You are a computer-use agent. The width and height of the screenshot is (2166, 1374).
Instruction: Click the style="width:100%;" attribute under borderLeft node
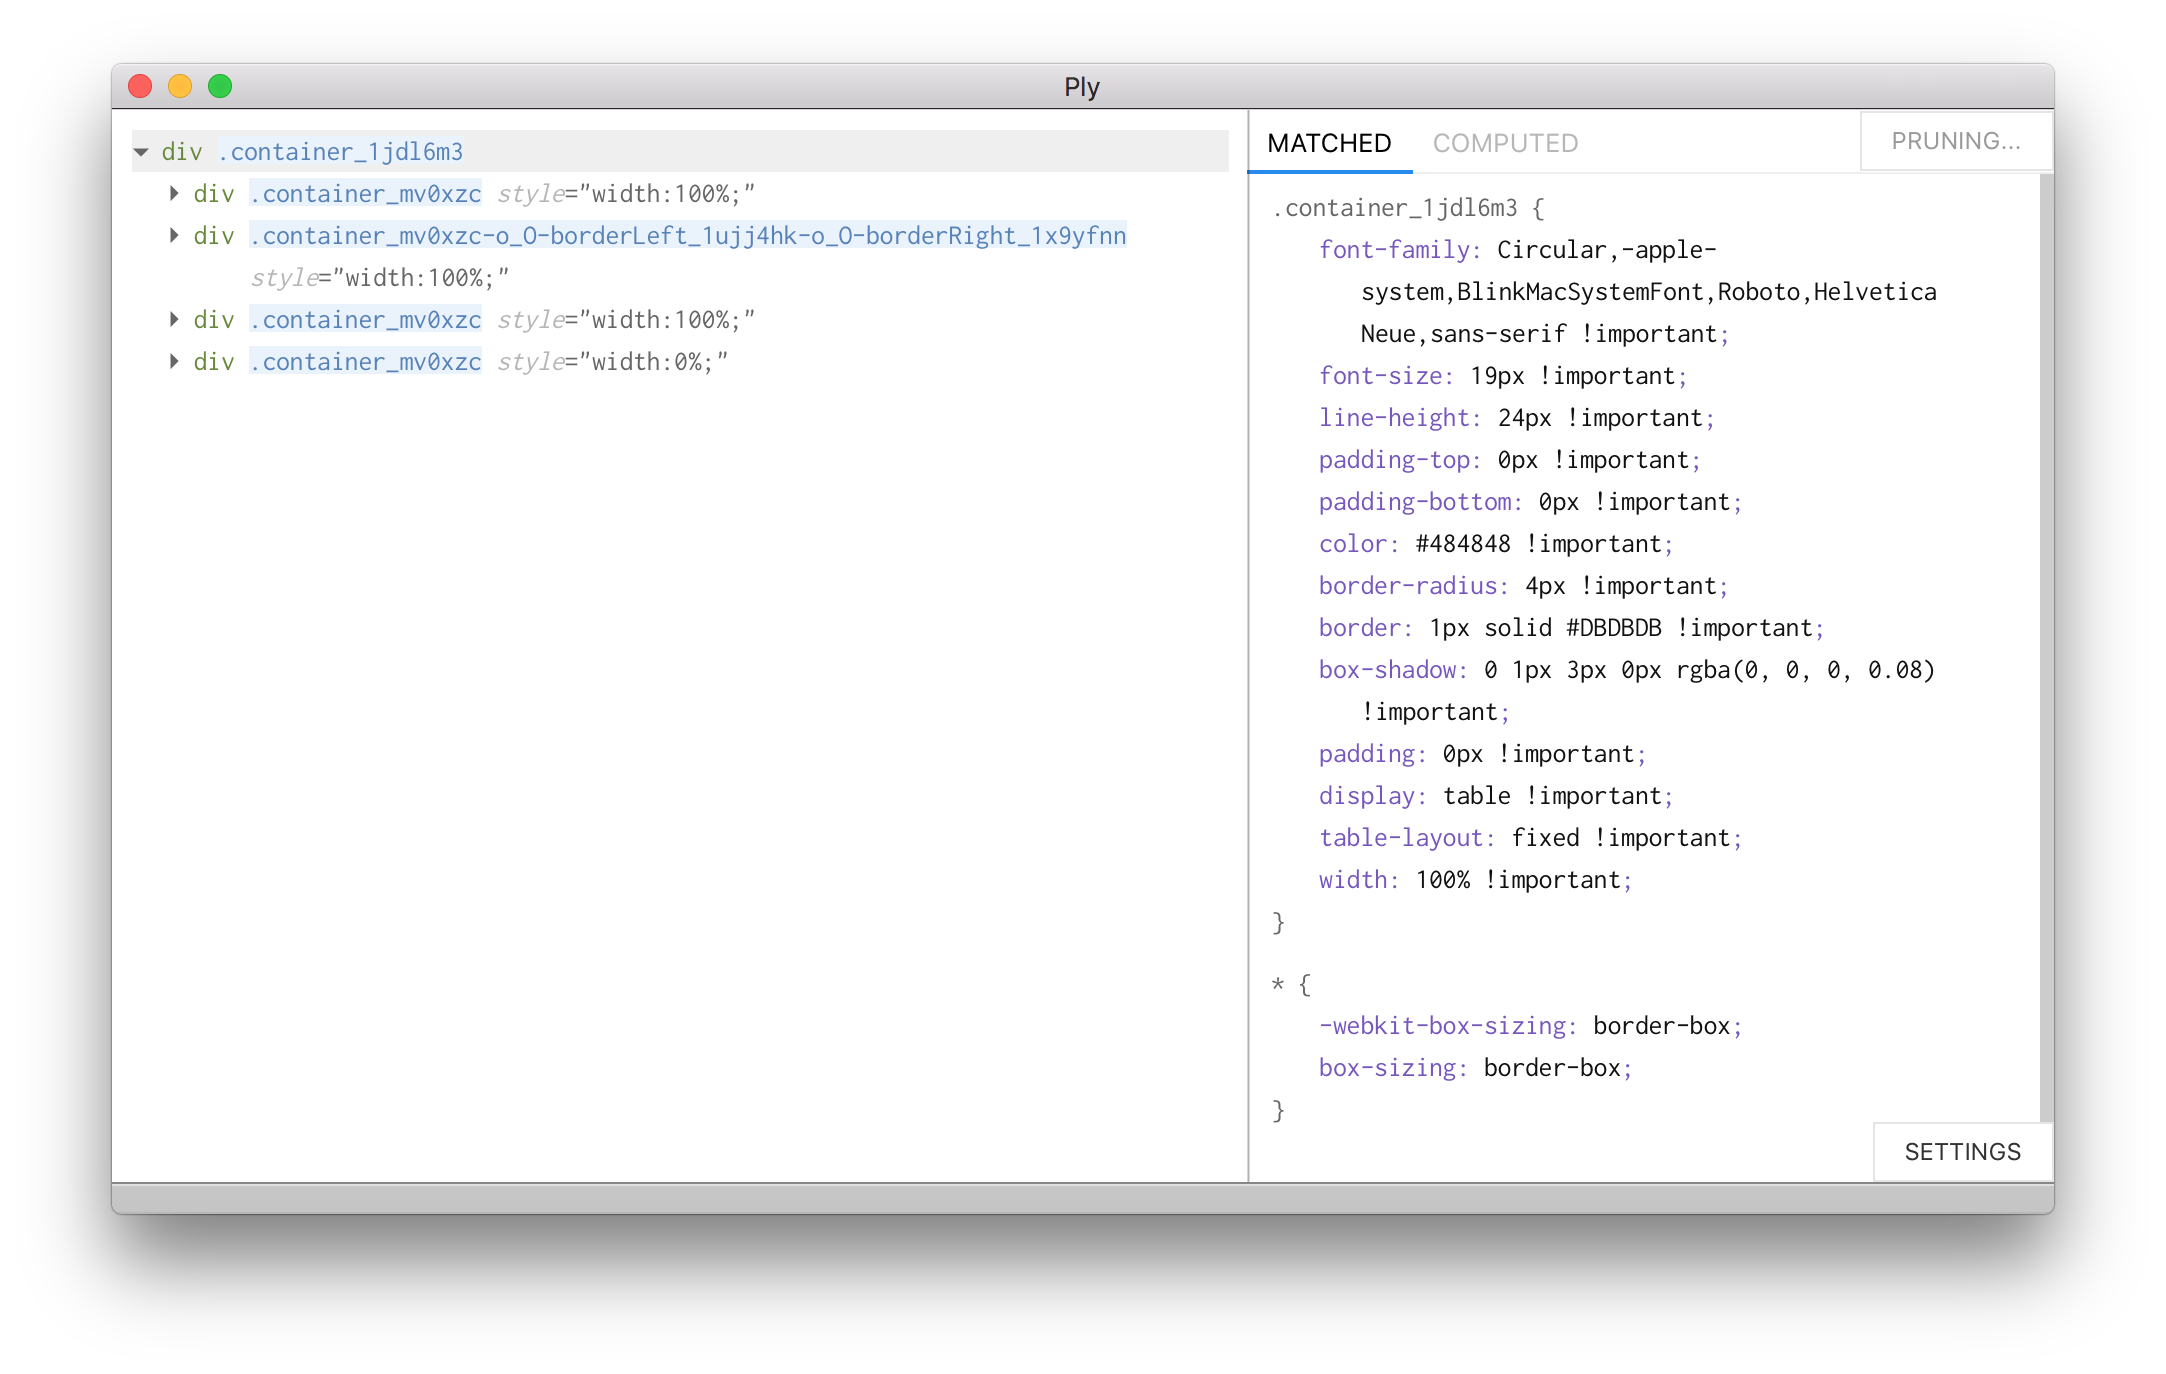[380, 277]
